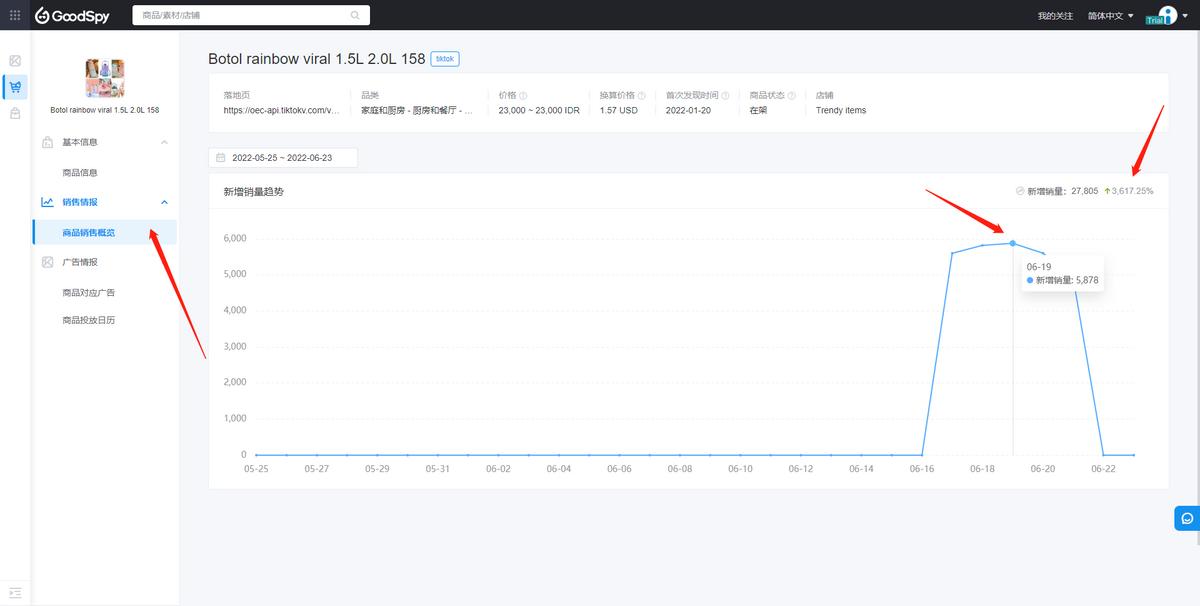The width and height of the screenshot is (1200, 606).
Task: Open the shopping cart products sidebar icon
Action: (15, 87)
